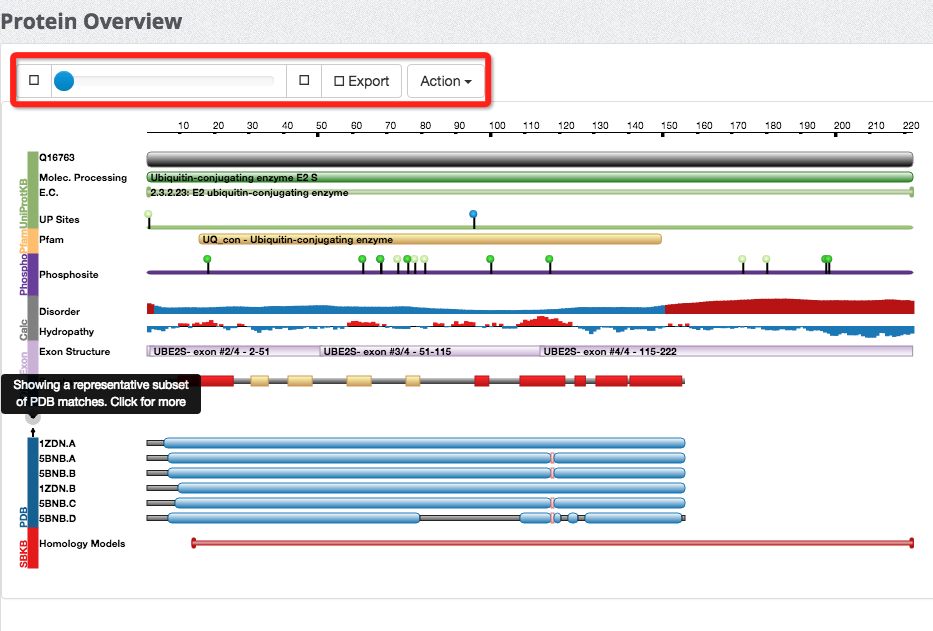This screenshot has height=631, width=933.
Task: Click the first green Phosphosite pin marker
Action: point(208,260)
